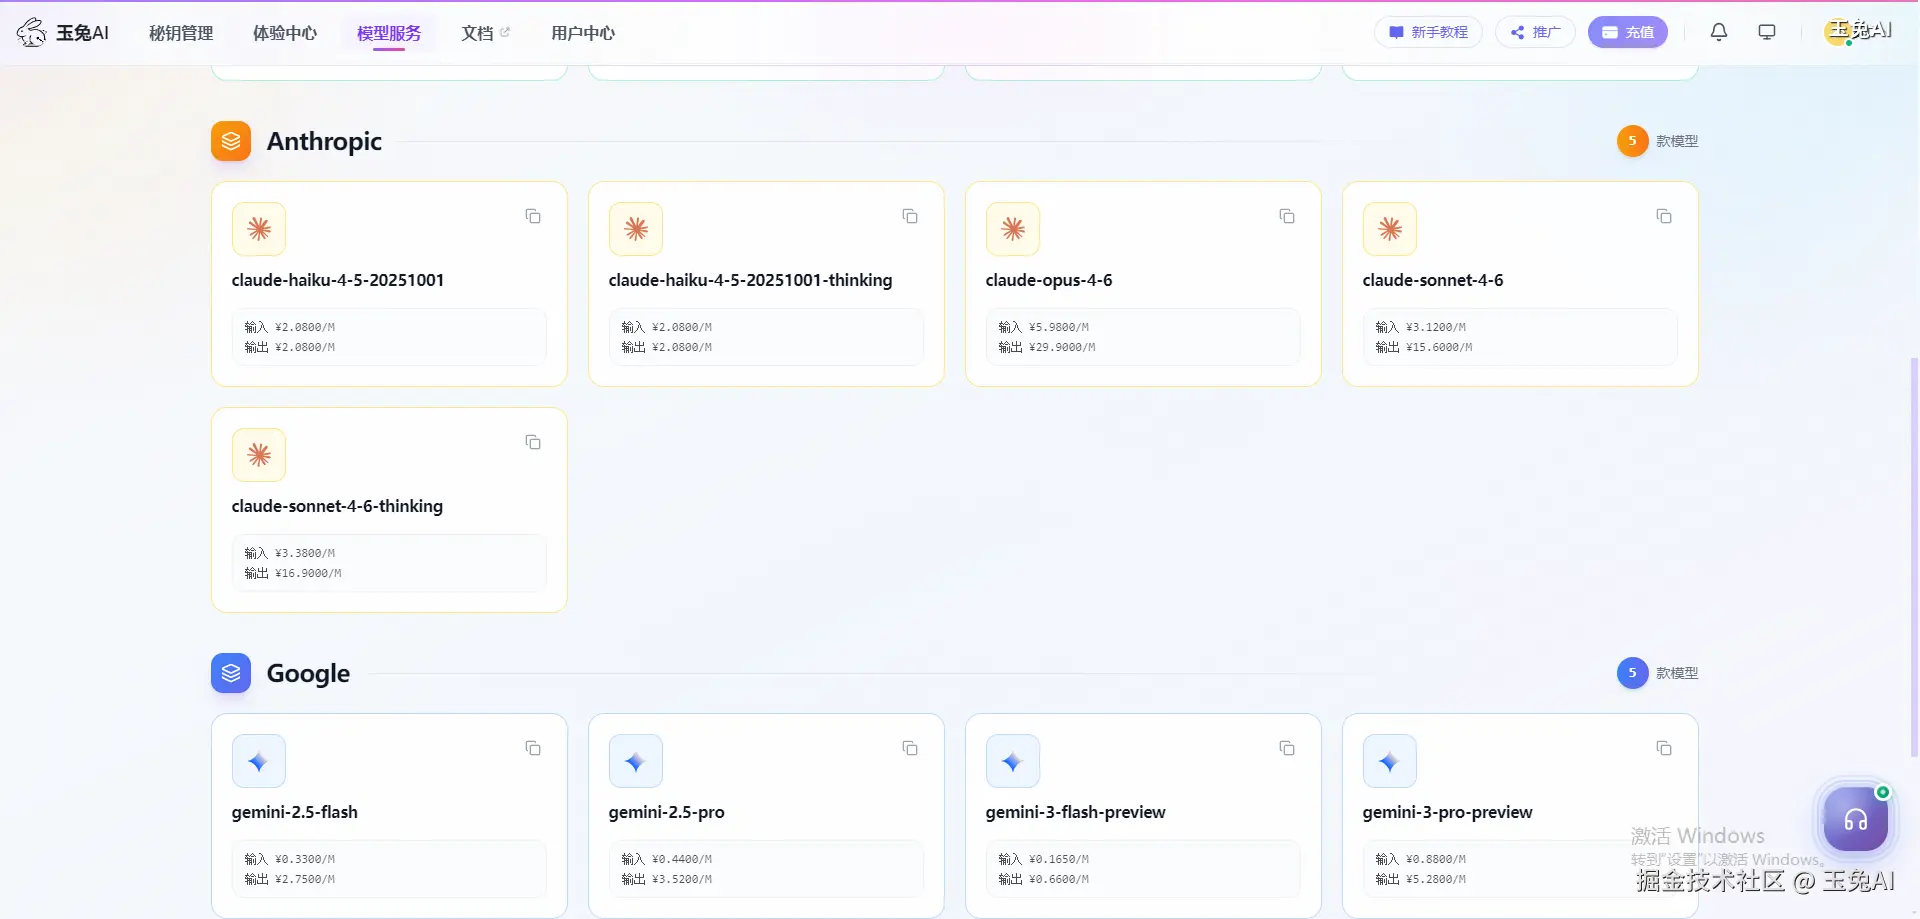Image resolution: width=1920 pixels, height=919 pixels.
Task: Click the orange Anthropic section icon
Action: [x=231, y=141]
